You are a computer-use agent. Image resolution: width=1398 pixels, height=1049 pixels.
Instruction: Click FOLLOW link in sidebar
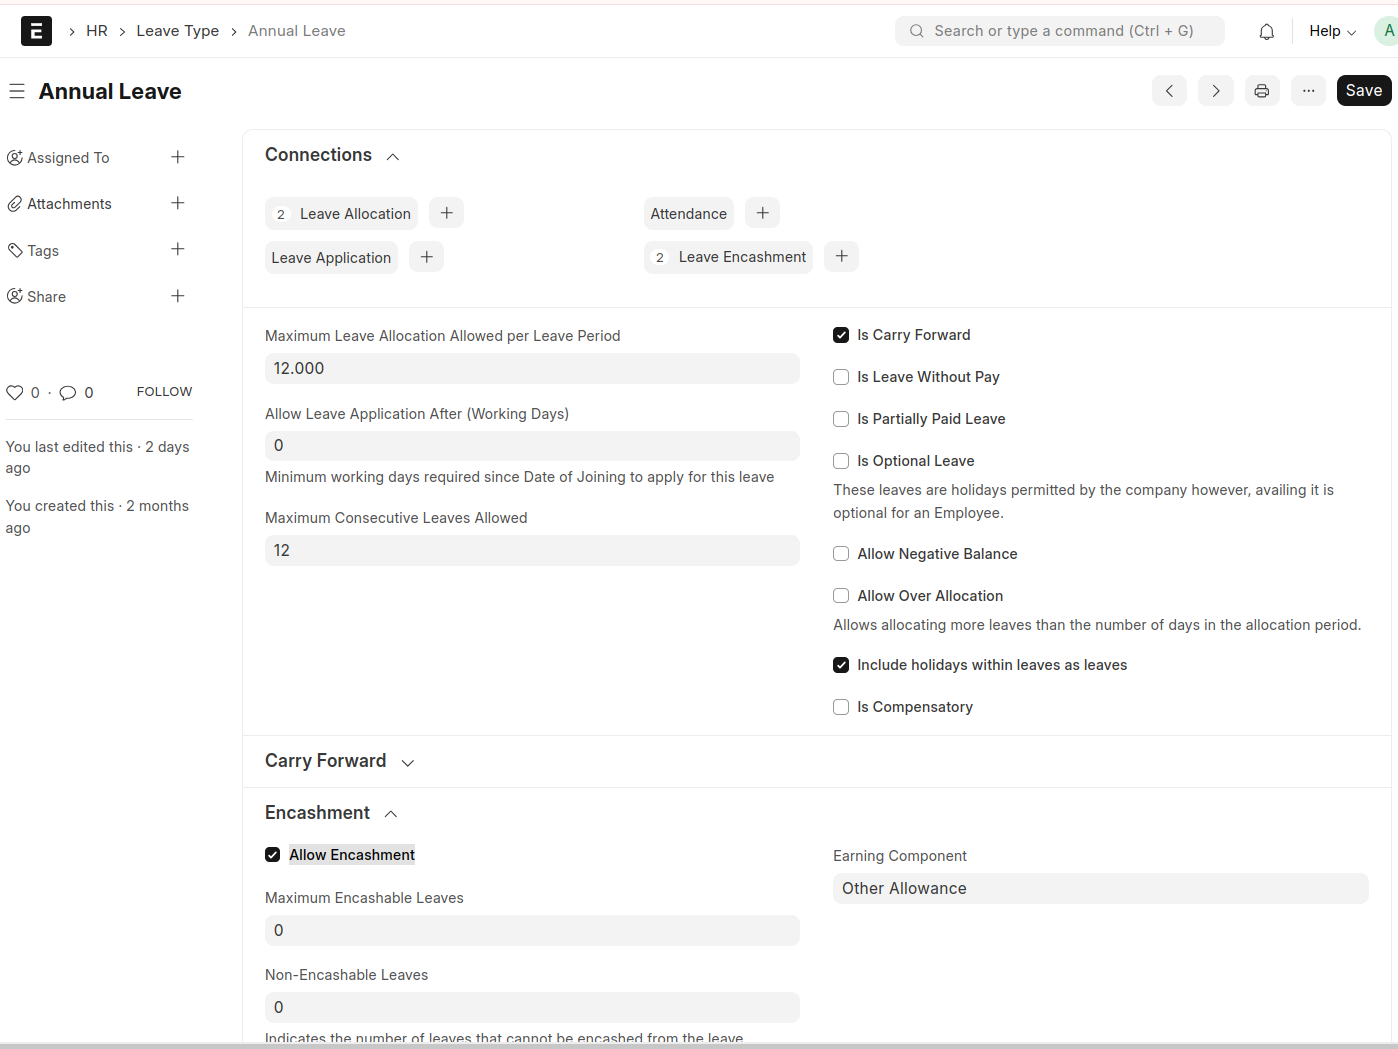tap(164, 392)
